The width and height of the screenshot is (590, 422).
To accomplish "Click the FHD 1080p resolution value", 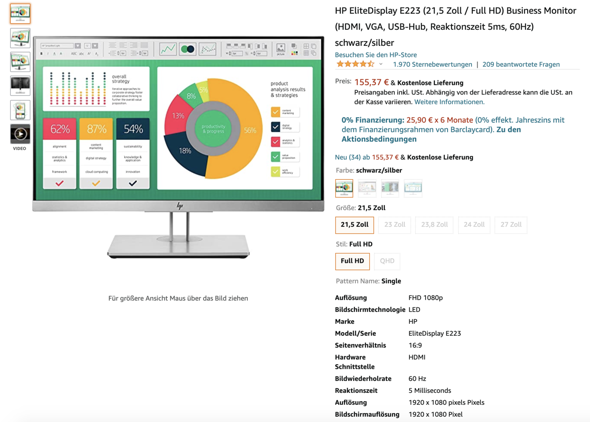I will (426, 298).
